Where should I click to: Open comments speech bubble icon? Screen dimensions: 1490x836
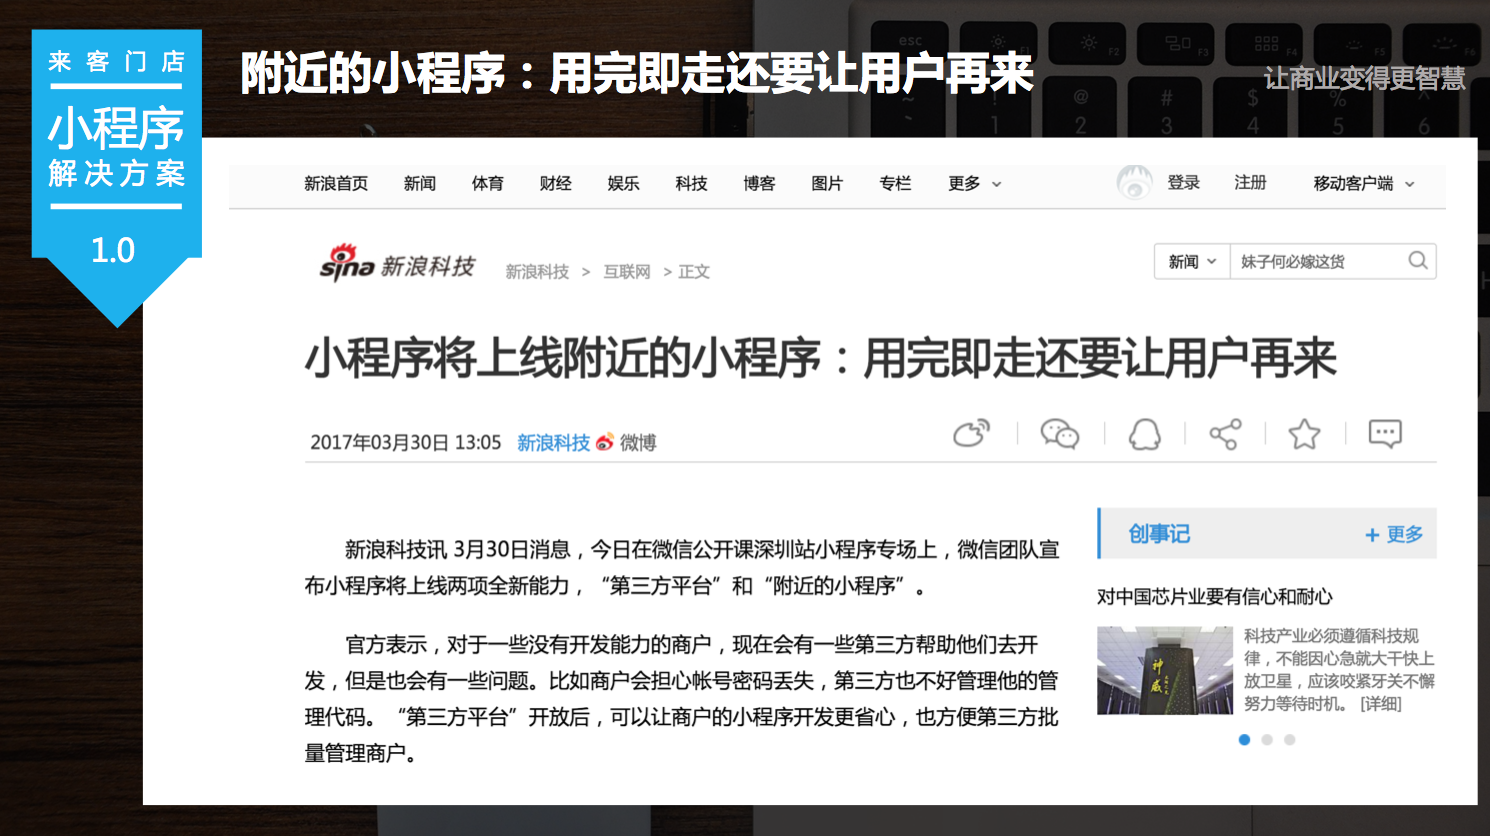click(1385, 434)
